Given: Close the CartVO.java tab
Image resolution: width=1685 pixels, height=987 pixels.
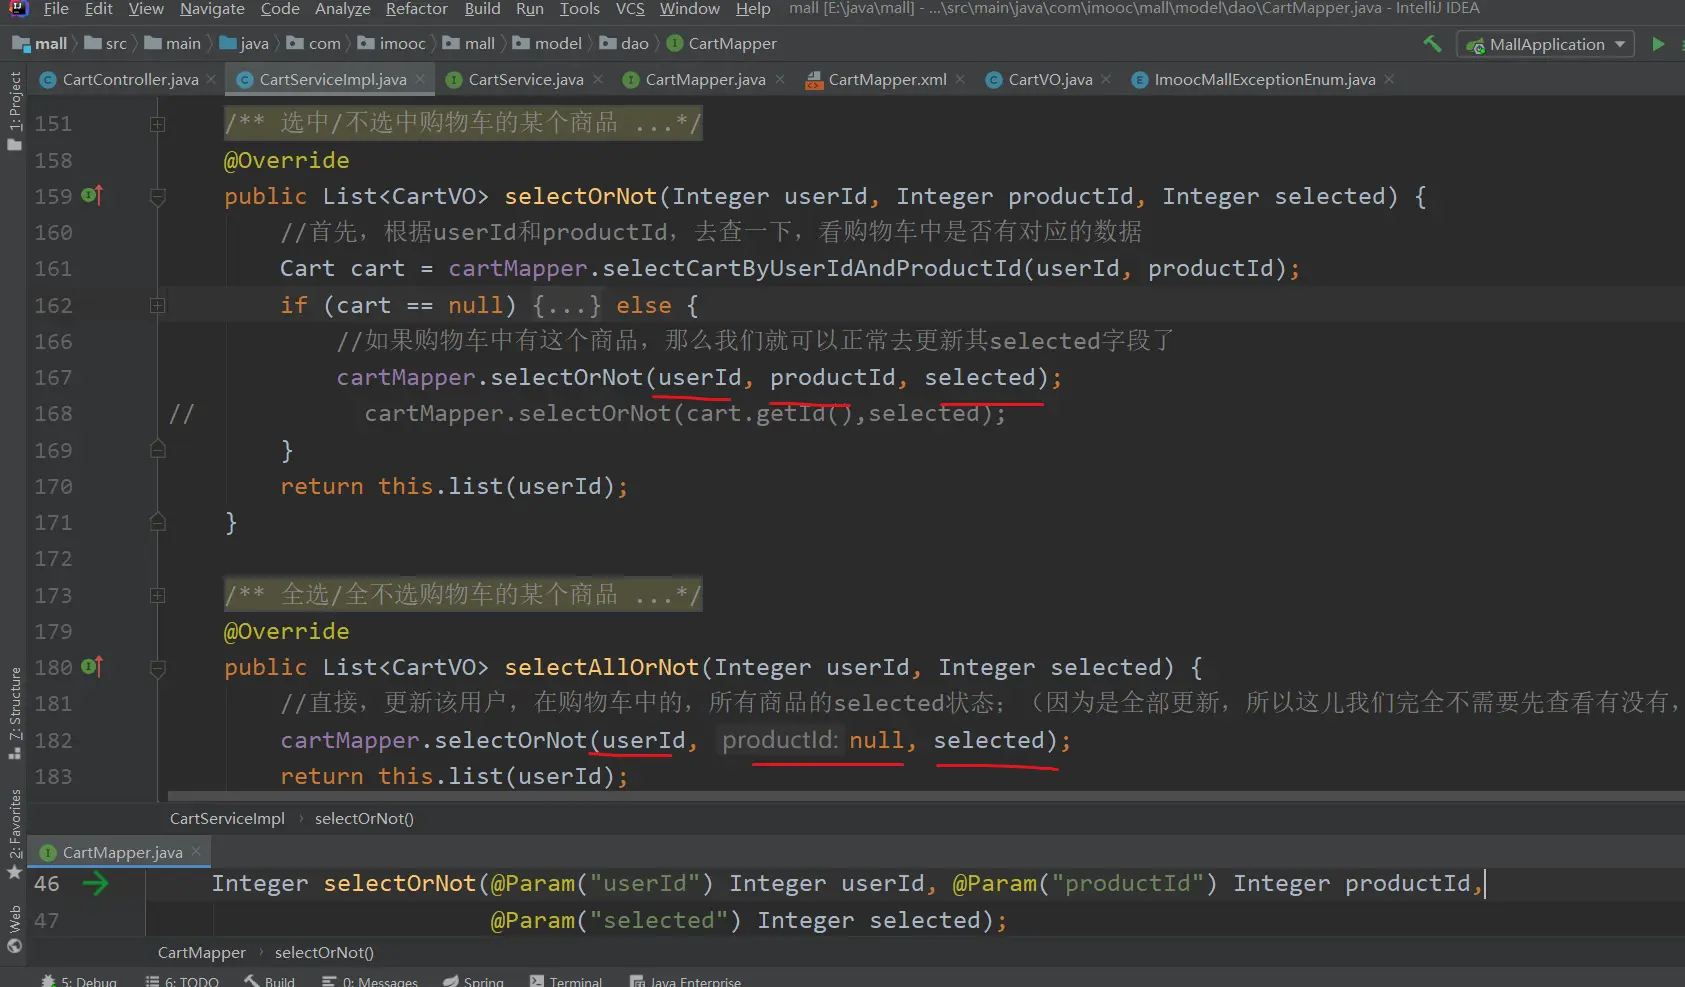Looking at the screenshot, I should (x=1106, y=80).
